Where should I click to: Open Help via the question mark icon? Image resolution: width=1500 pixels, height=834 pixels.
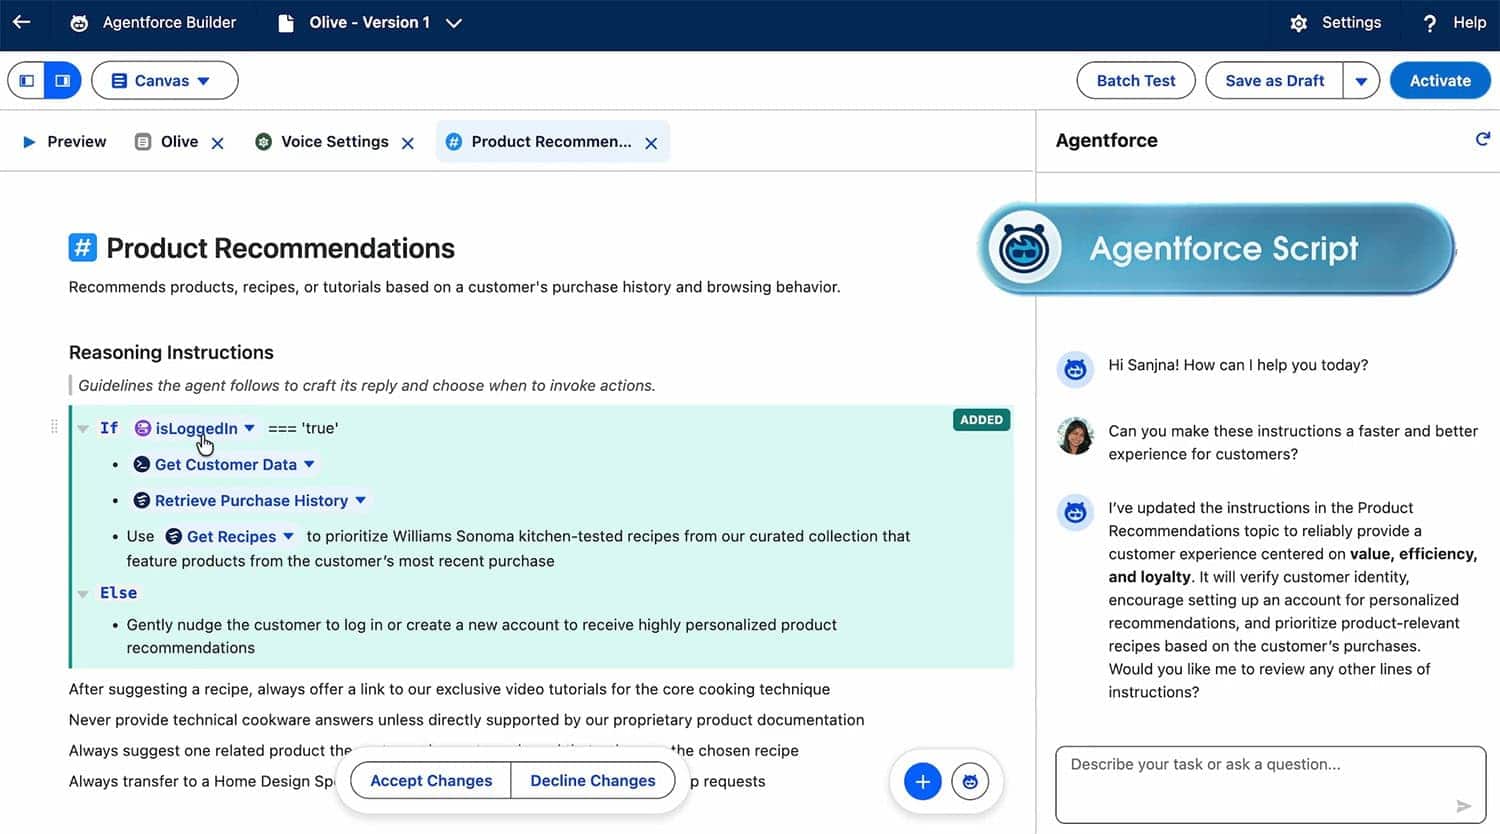click(x=1430, y=23)
